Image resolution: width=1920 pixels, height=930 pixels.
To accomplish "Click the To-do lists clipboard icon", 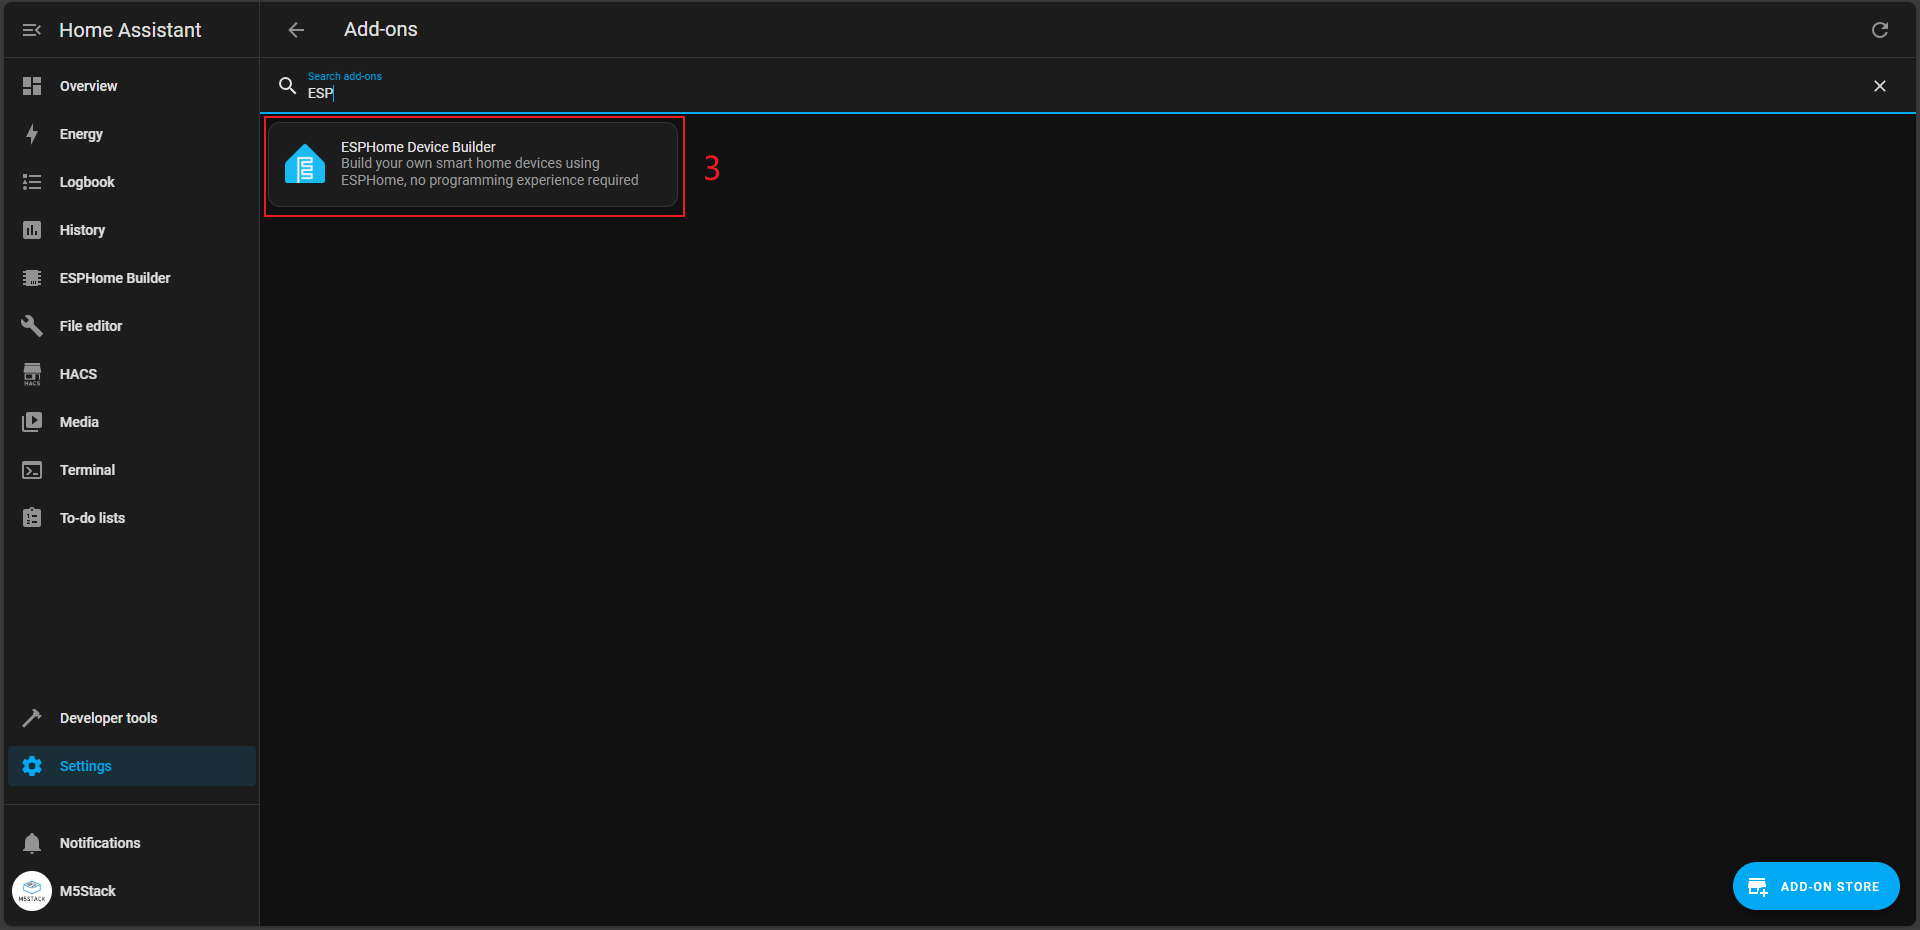I will click(32, 518).
